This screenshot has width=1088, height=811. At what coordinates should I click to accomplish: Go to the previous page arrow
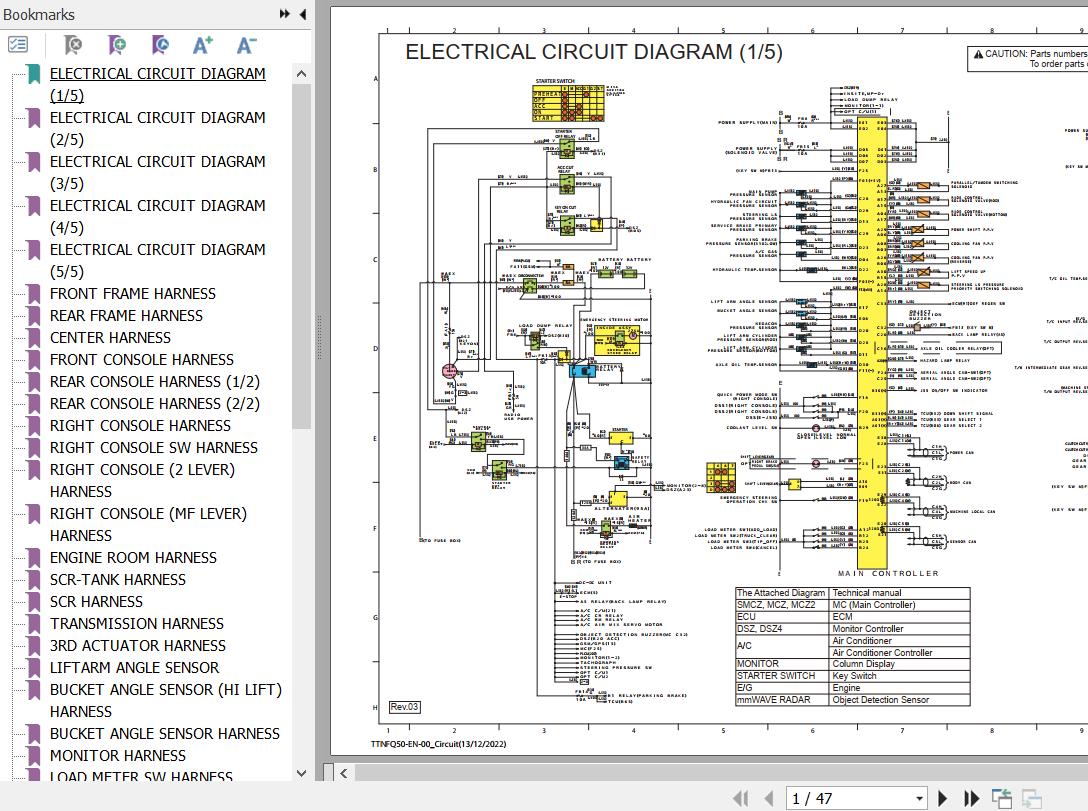769,799
